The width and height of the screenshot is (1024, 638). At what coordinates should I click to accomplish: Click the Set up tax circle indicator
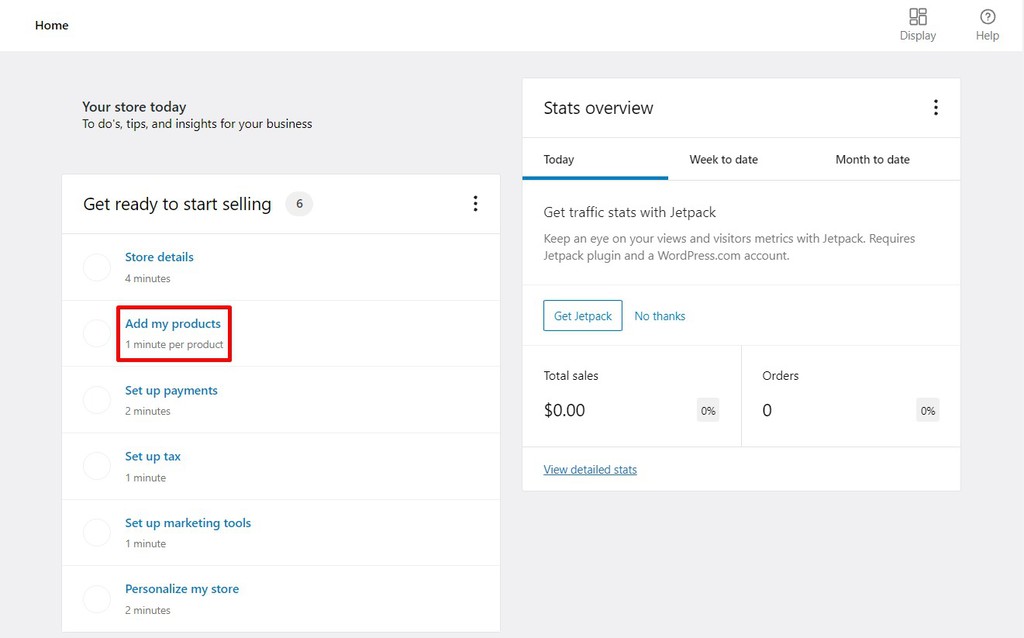97,466
